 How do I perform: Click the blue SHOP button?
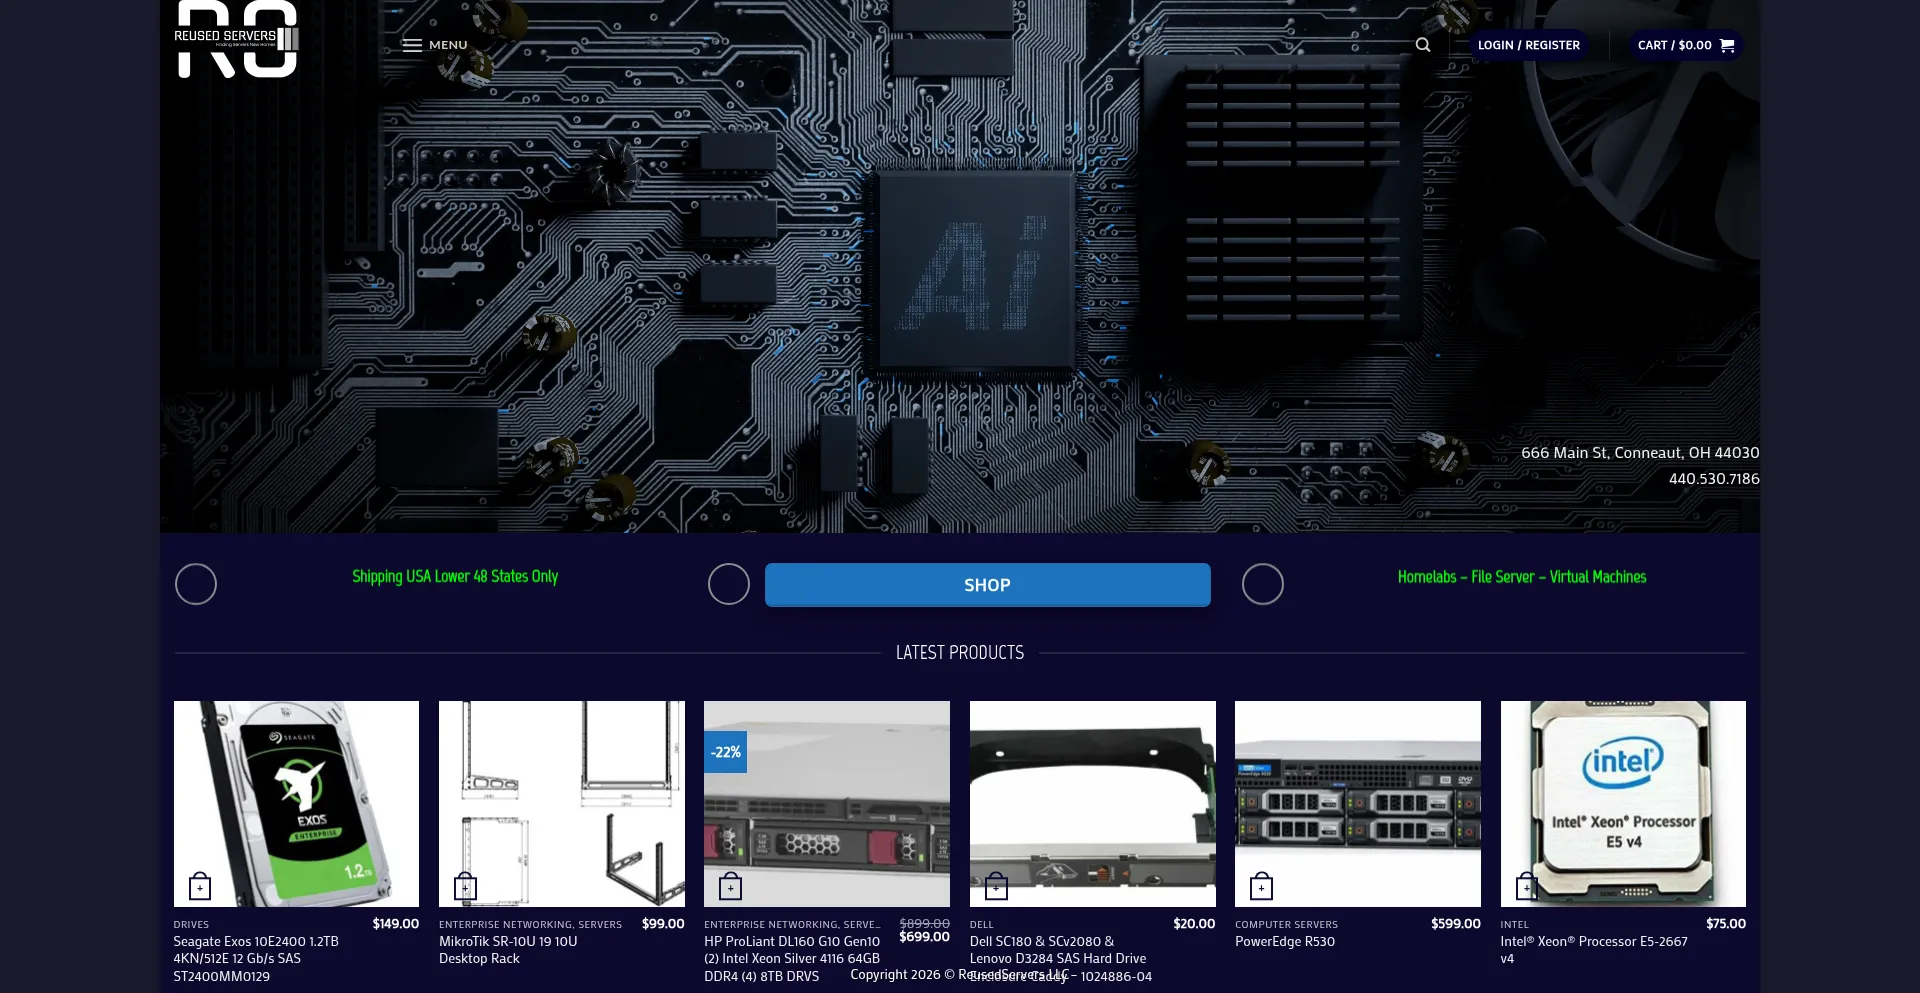tap(987, 585)
